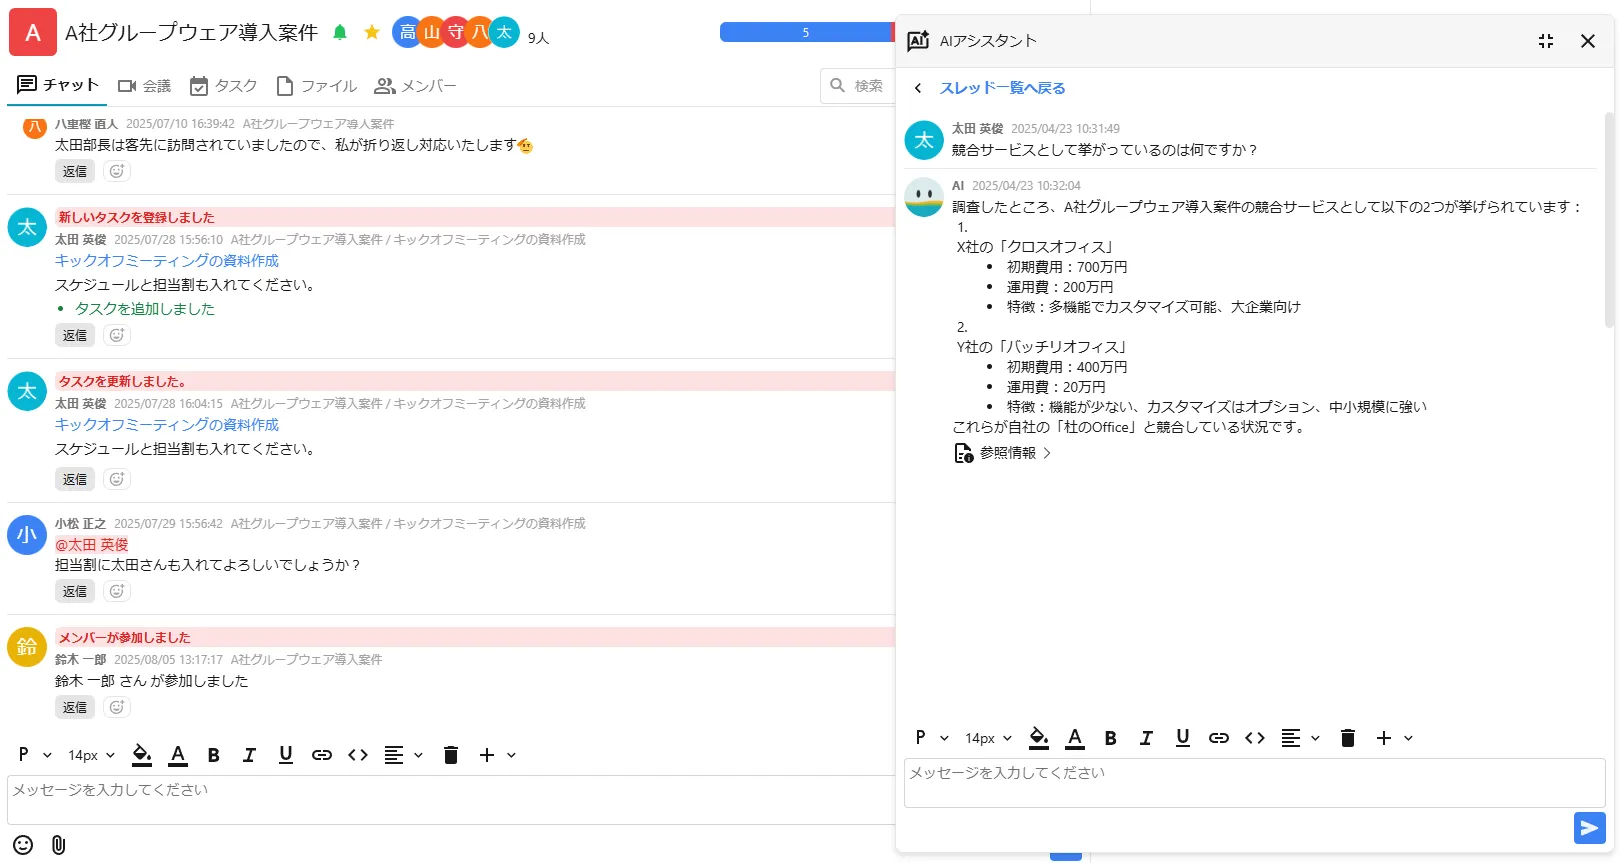Reply to 鈴木 一郎 joined message

coord(75,707)
